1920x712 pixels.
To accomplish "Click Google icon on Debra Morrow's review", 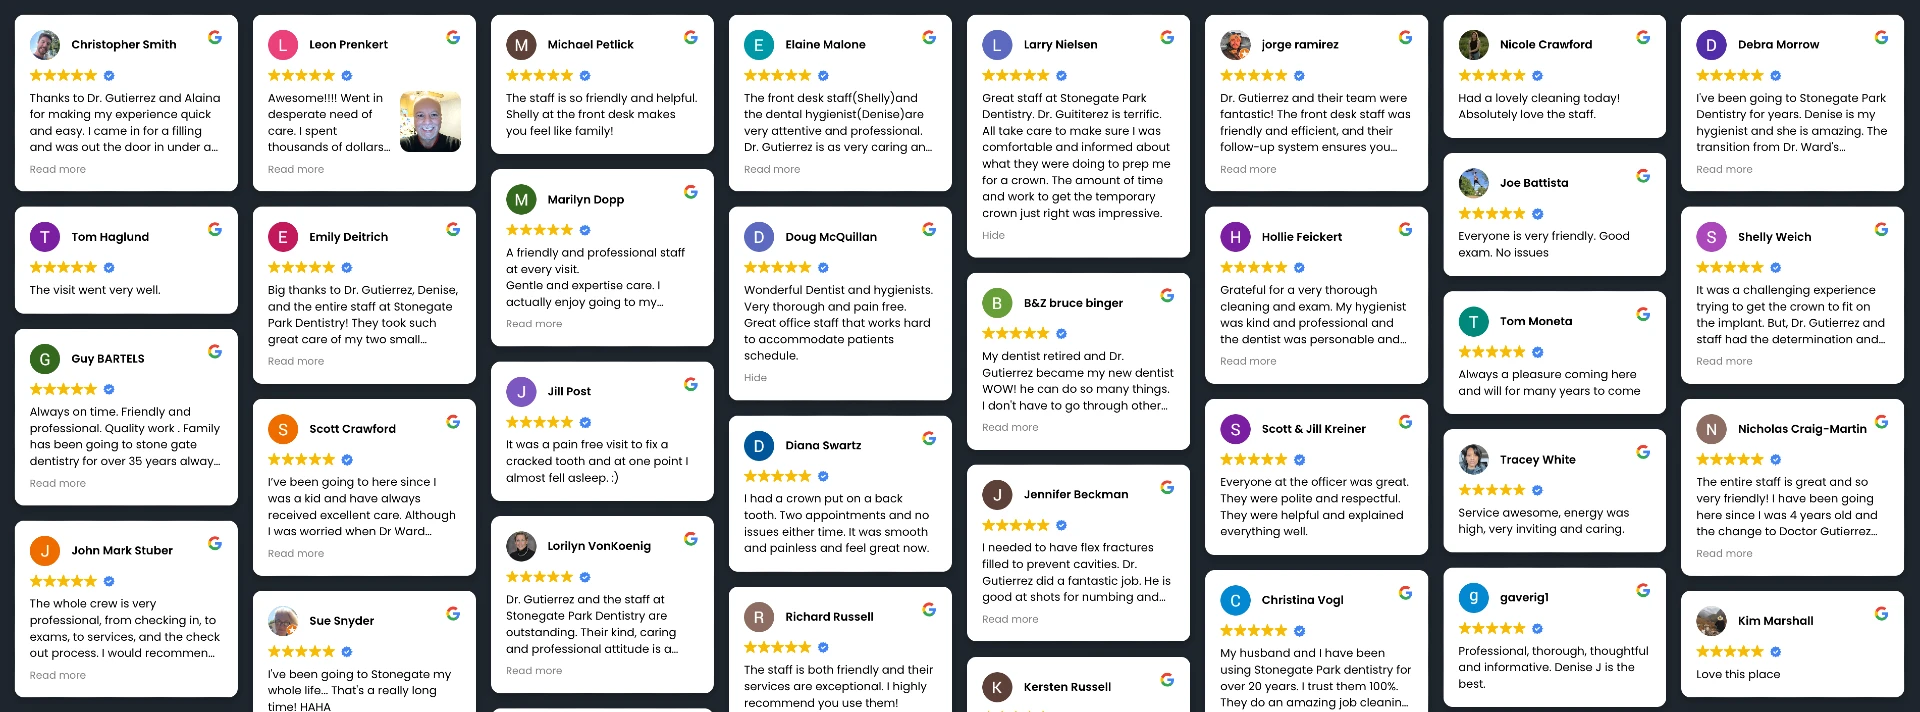I will [x=1881, y=38].
